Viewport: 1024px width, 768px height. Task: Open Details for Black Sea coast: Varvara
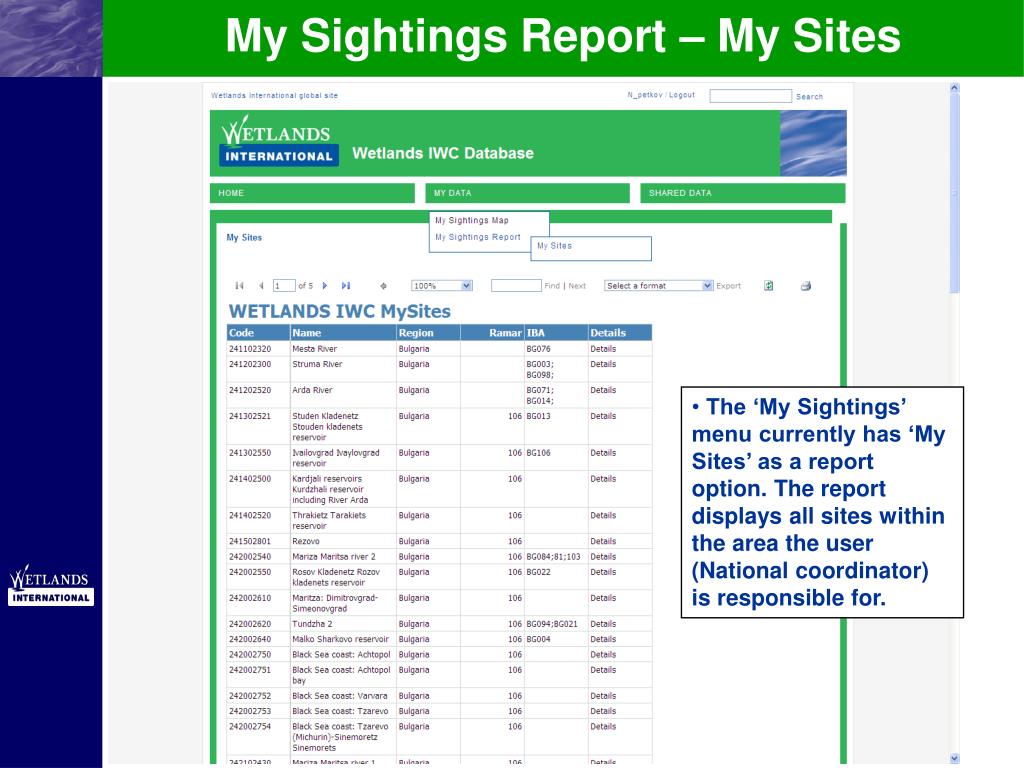pyautogui.click(x=603, y=696)
